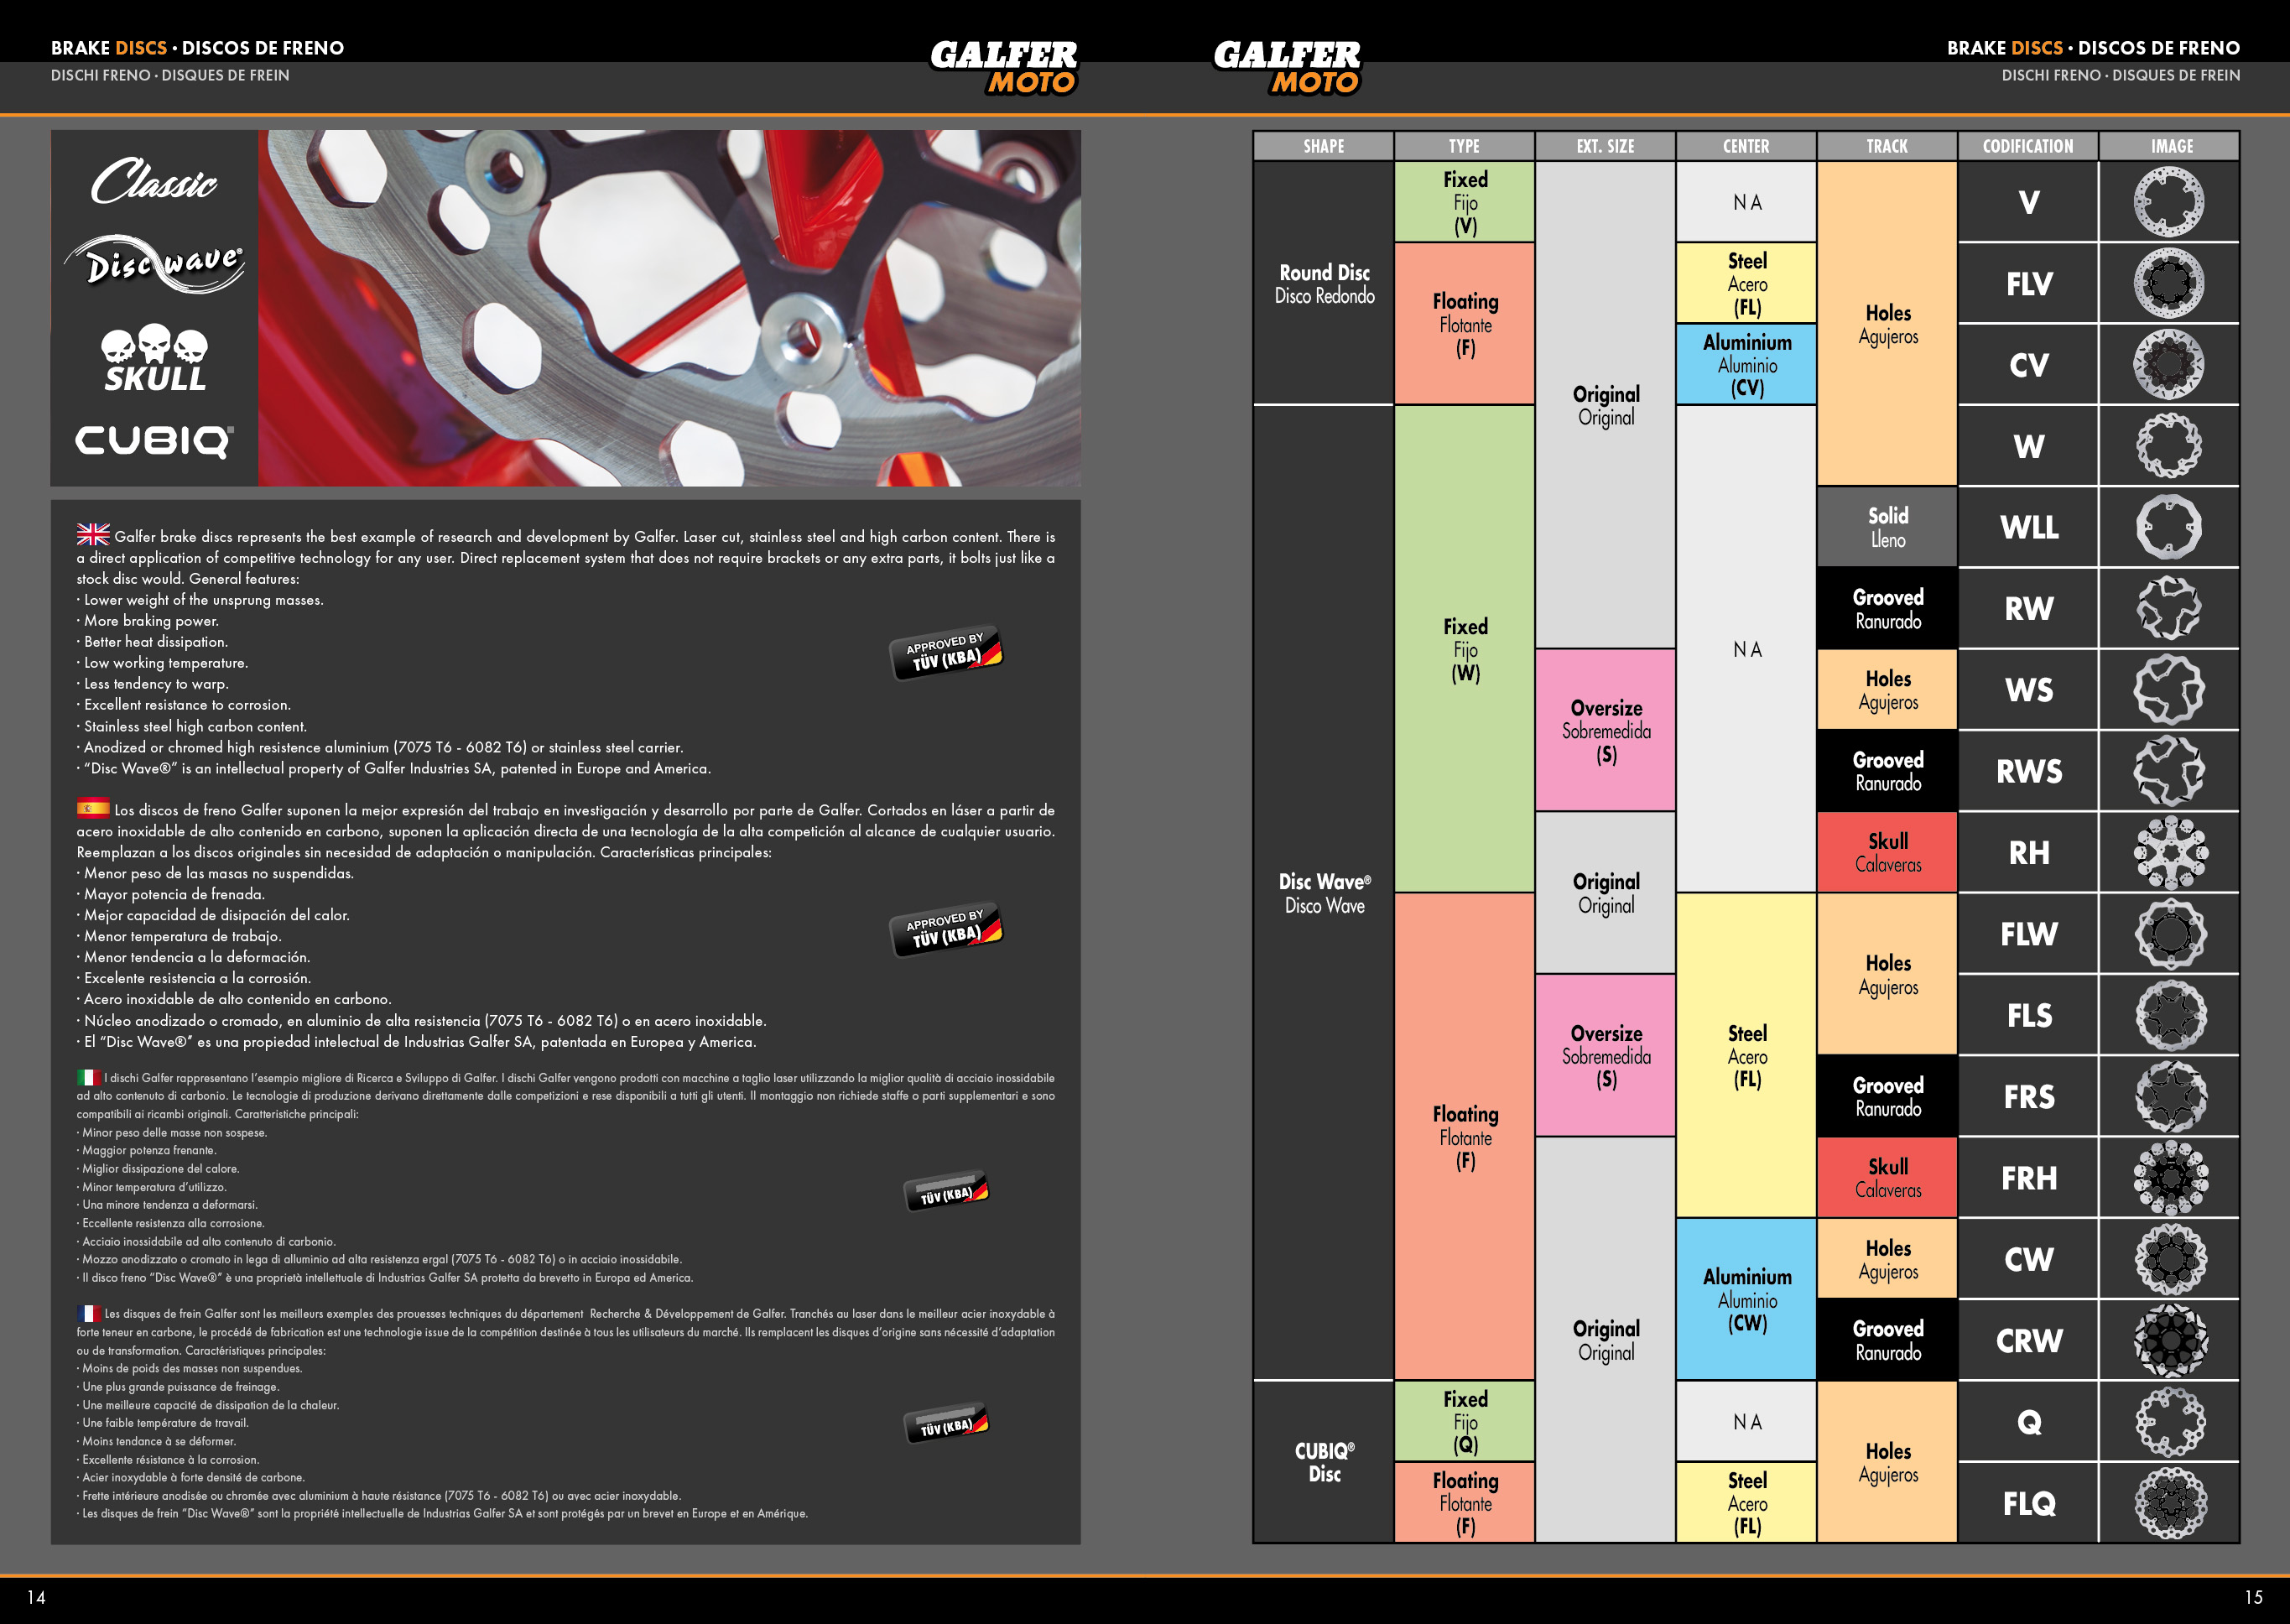This screenshot has width=2290, height=1624.
Task: Click the Classic script logo
Action: [155, 181]
